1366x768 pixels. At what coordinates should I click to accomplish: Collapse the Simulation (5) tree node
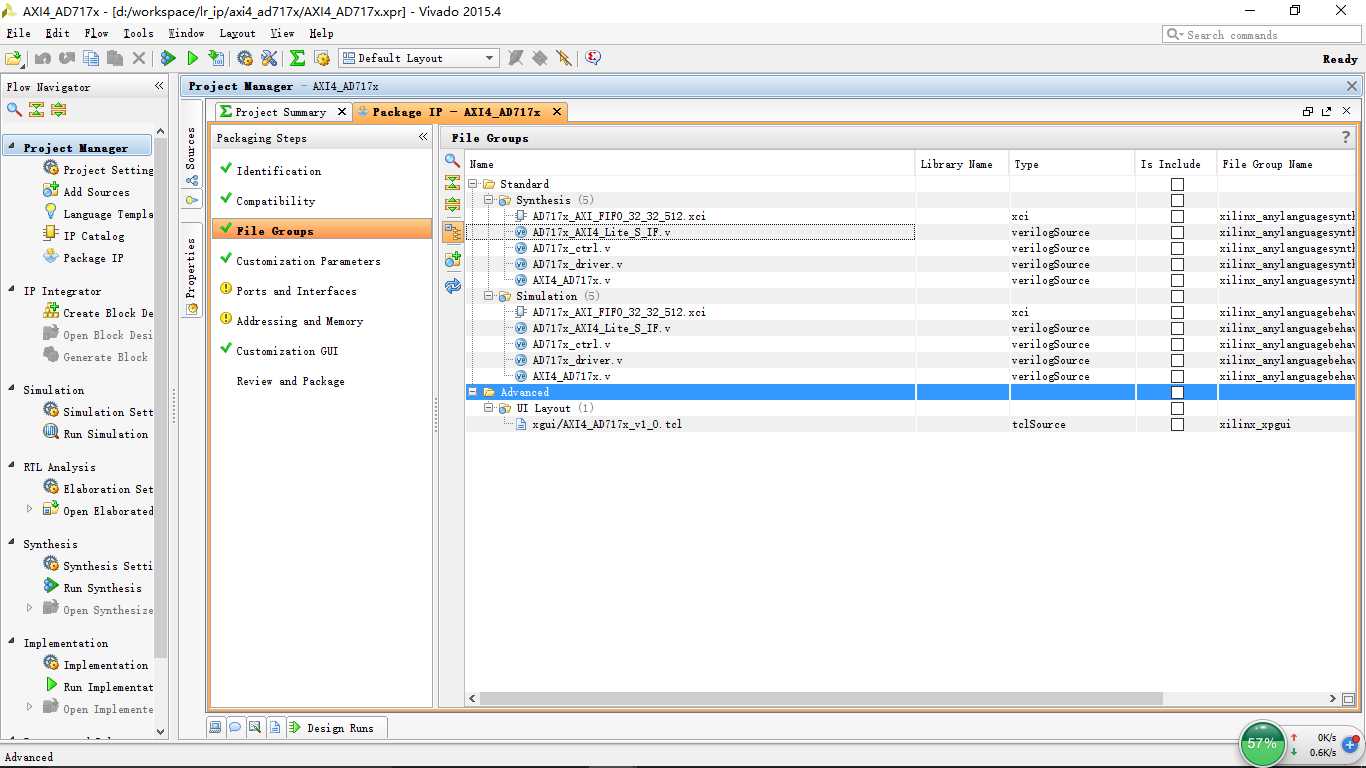pos(489,296)
